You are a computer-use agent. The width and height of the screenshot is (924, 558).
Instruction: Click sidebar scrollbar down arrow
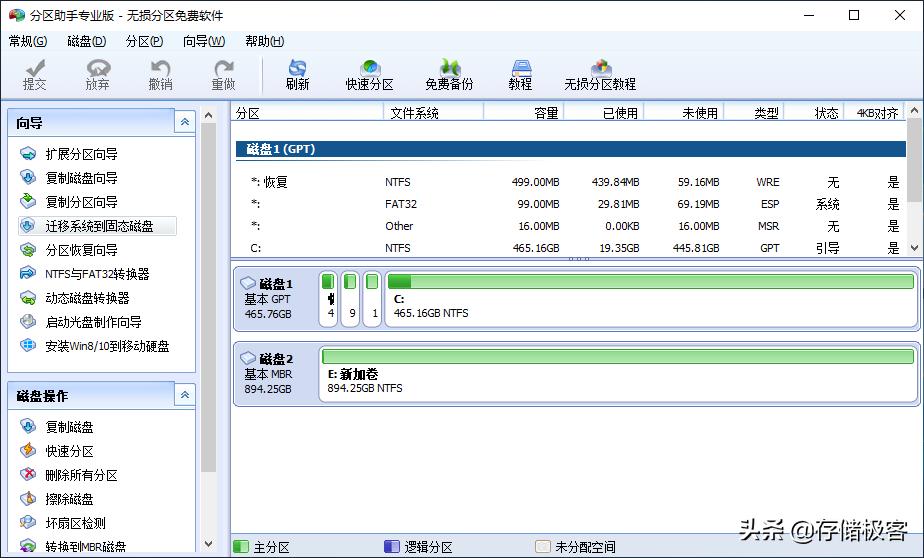pos(209,544)
